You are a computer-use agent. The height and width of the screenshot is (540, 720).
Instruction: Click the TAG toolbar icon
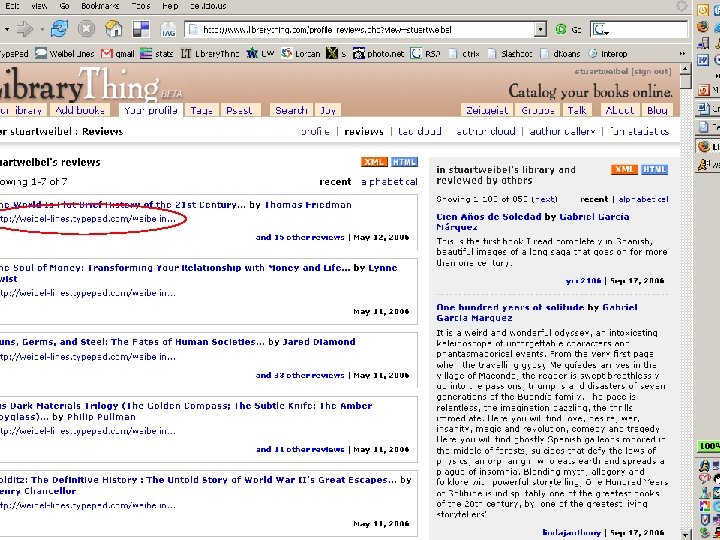168,30
